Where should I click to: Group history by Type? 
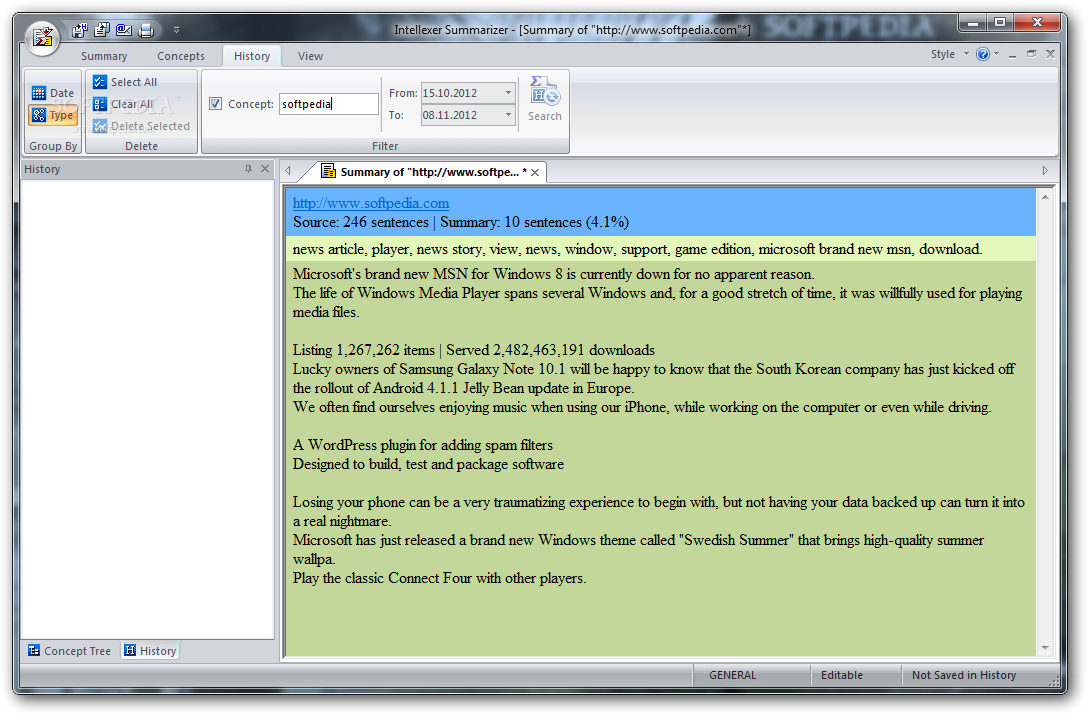(x=53, y=115)
